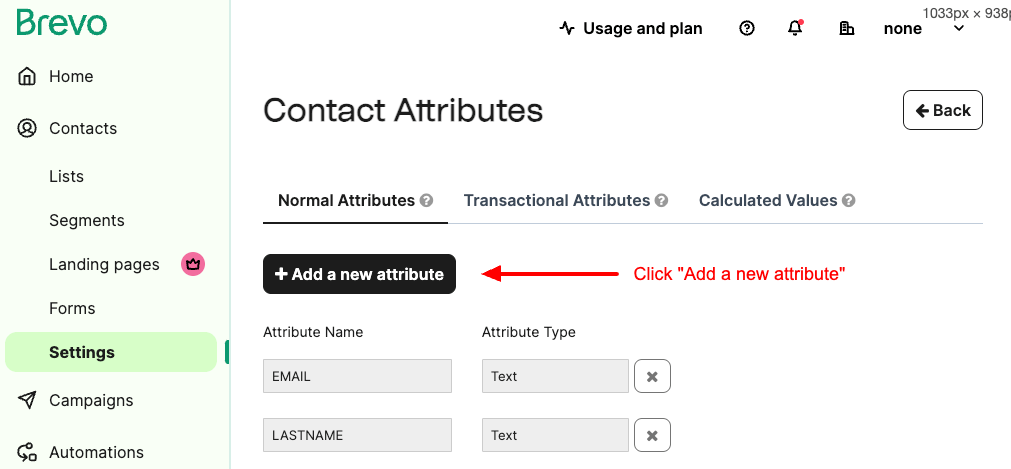Image resolution: width=1011 pixels, height=469 pixels.
Task: Click Add a new attribute button
Action: [x=359, y=274]
